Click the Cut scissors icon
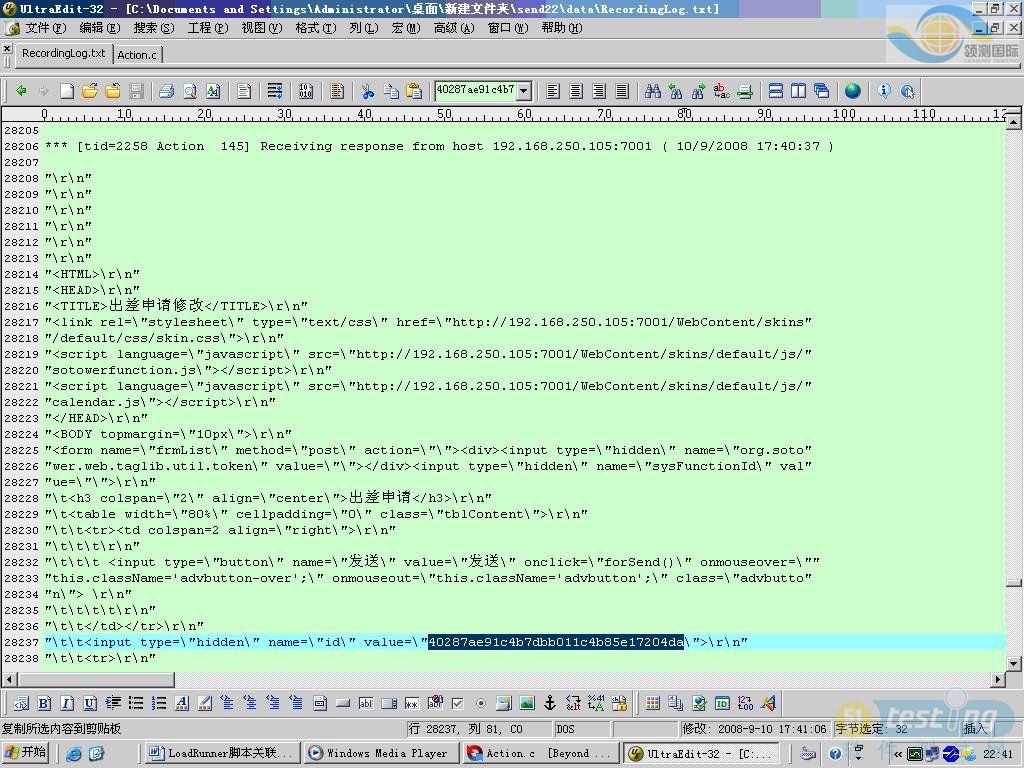The image size is (1024, 768). click(x=367, y=91)
